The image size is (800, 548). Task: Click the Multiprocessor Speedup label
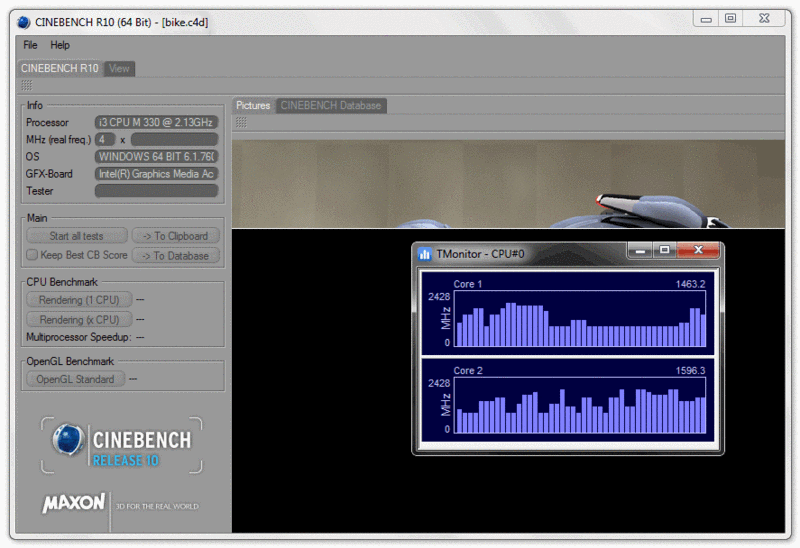(x=79, y=337)
